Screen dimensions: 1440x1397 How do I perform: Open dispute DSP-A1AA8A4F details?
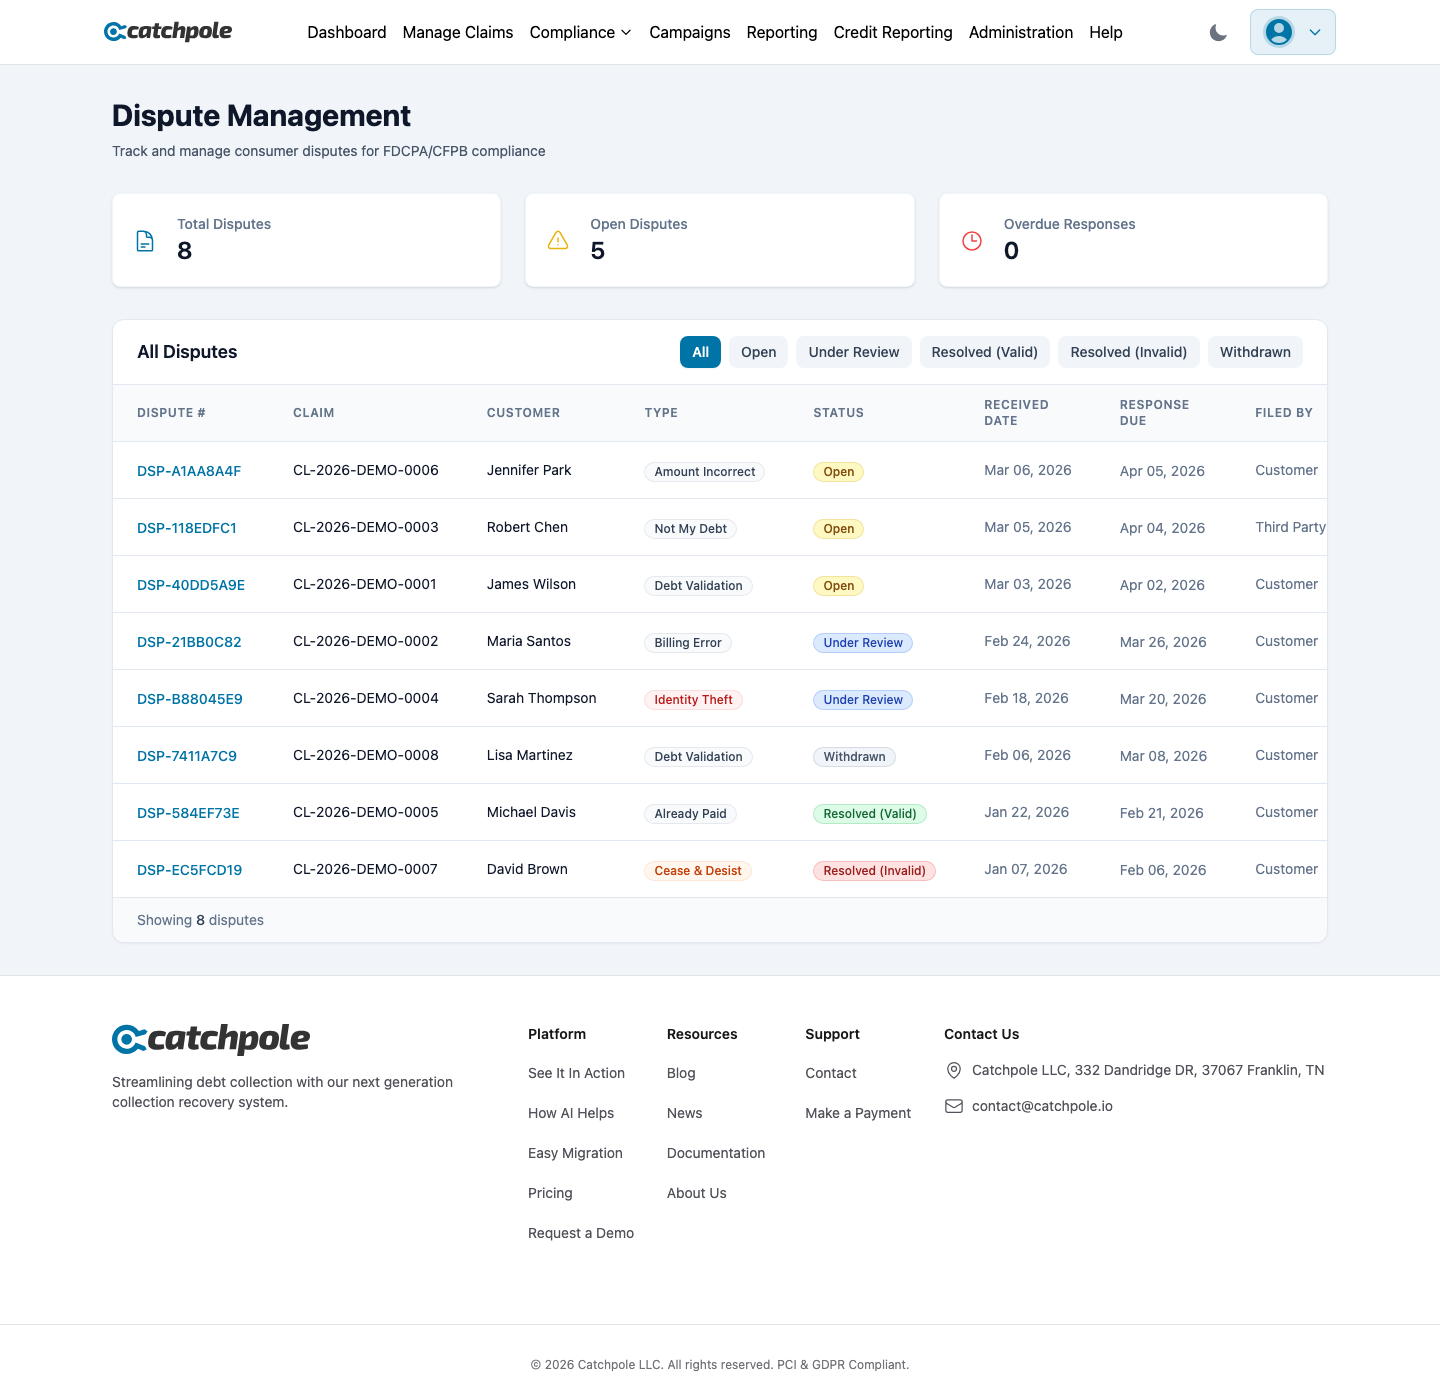click(189, 470)
